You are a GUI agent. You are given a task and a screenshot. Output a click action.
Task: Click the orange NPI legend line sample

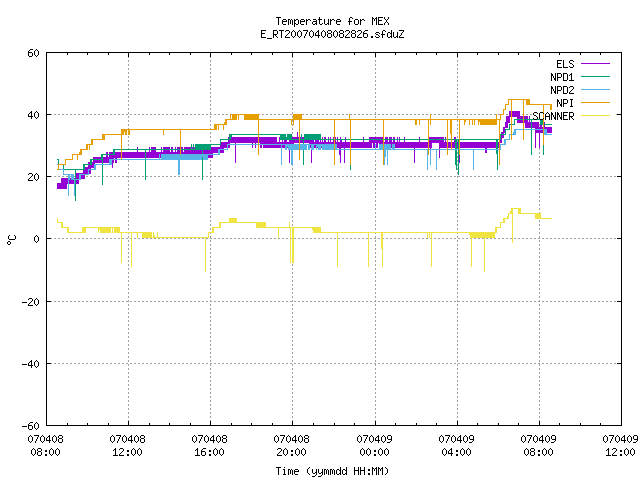click(596, 103)
